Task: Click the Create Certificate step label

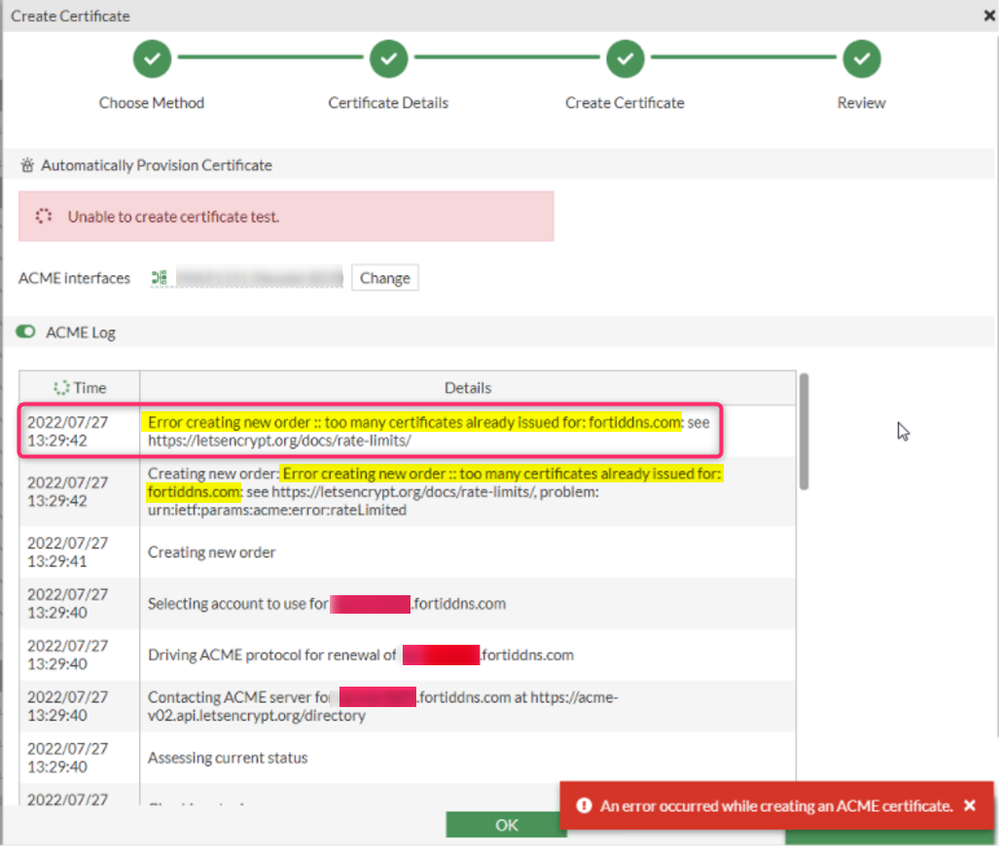Action: (624, 103)
